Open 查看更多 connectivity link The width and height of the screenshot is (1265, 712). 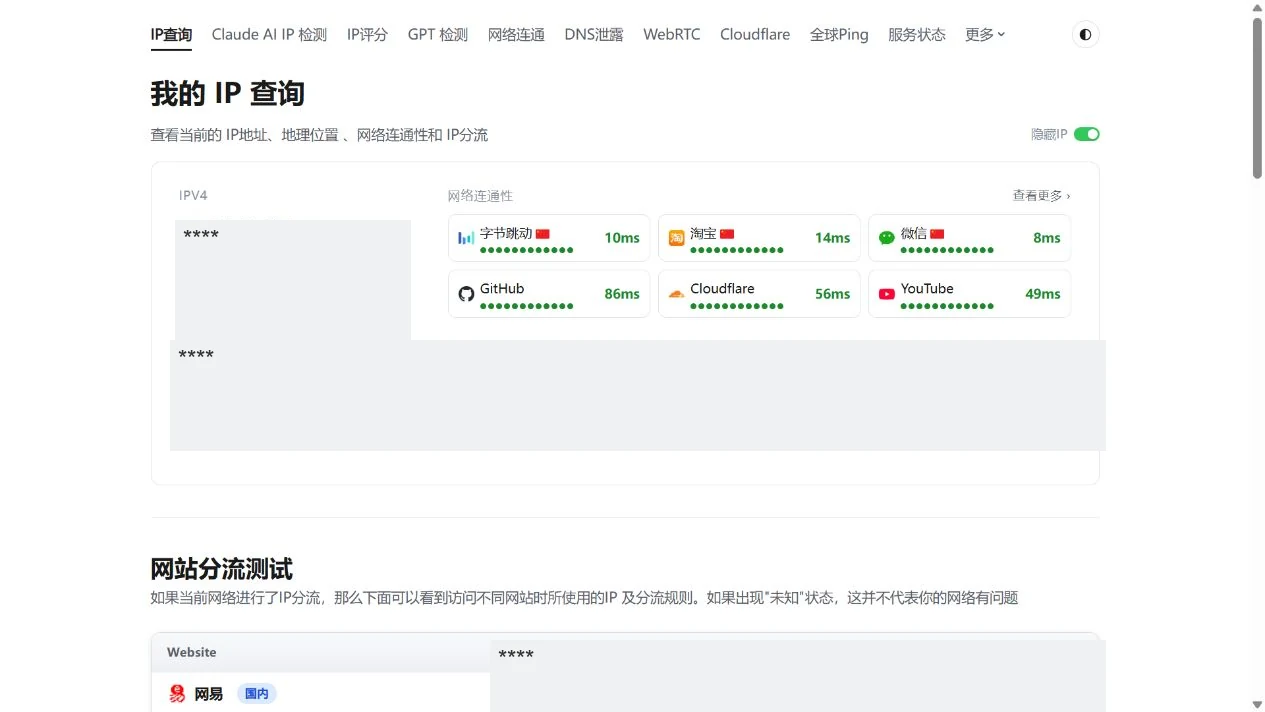(1041, 196)
